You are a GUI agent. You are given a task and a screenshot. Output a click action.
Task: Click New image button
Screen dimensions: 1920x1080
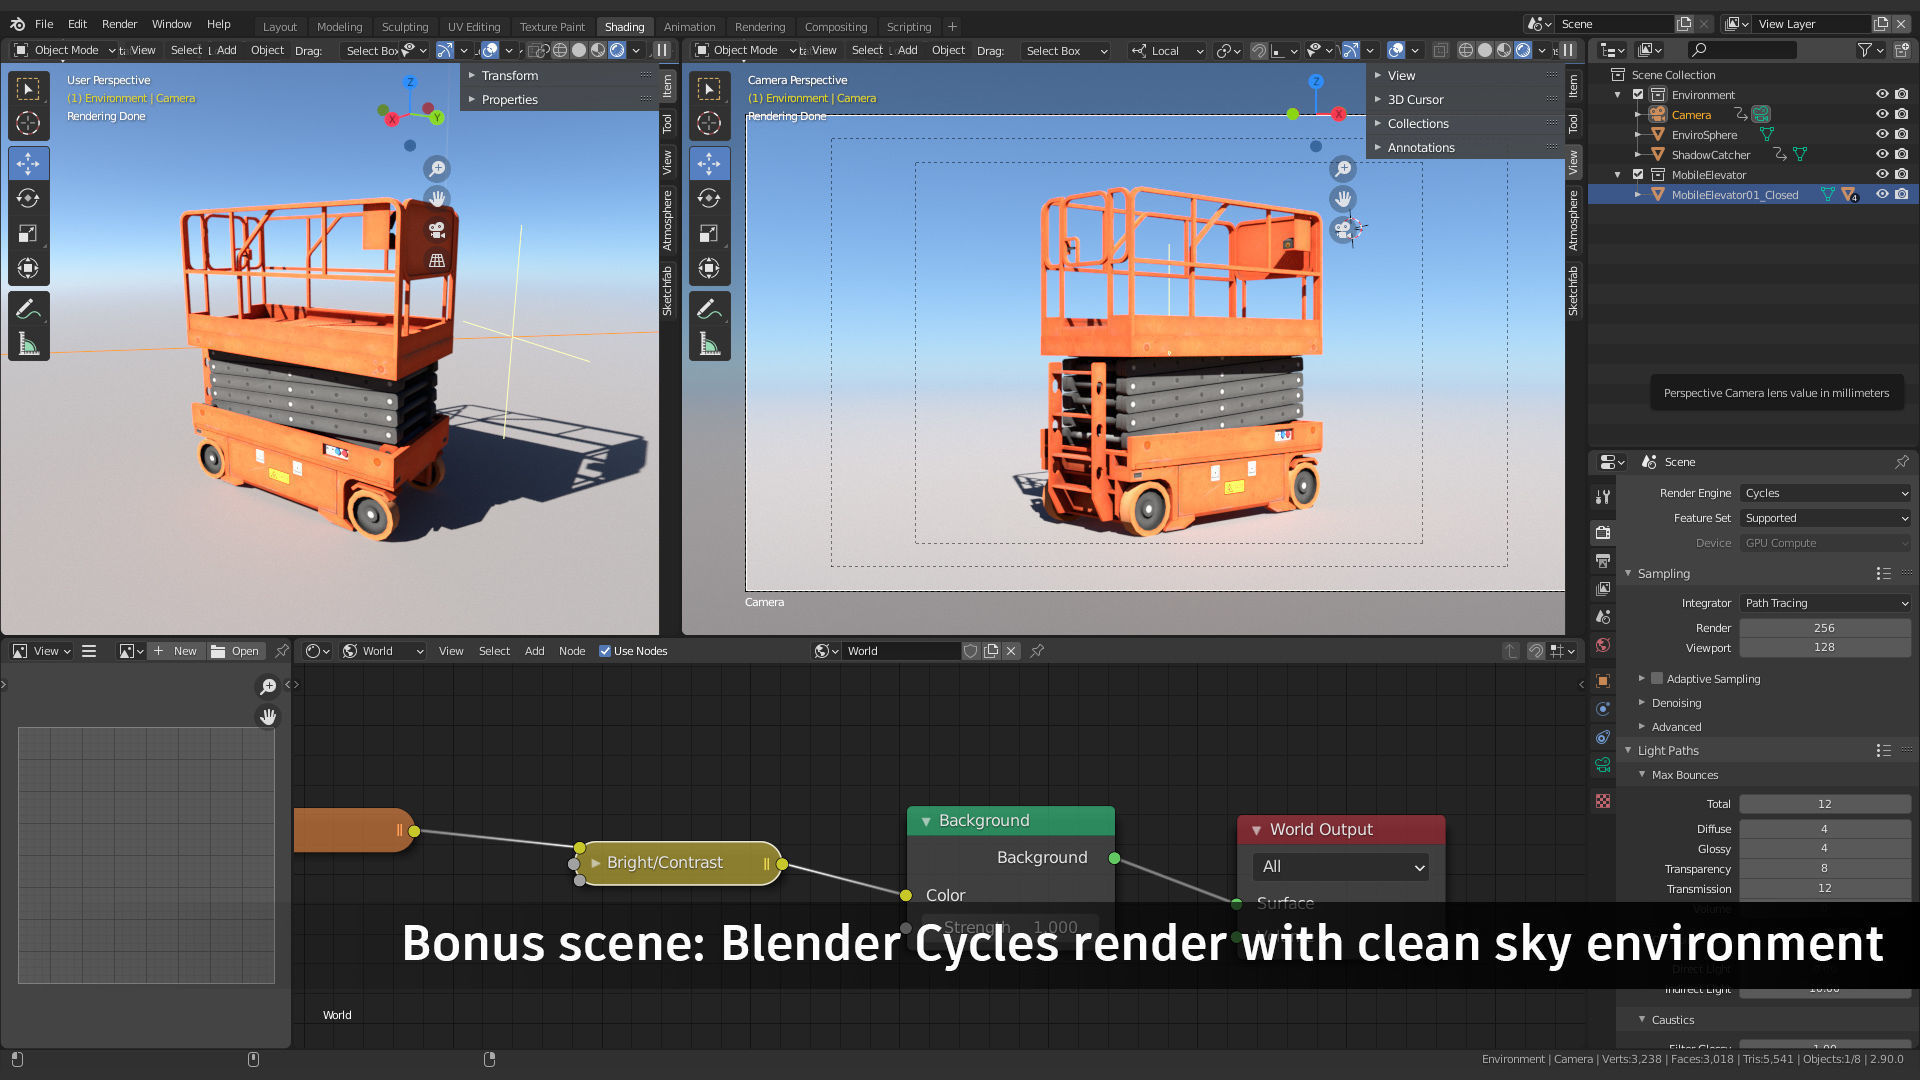pyautogui.click(x=176, y=651)
